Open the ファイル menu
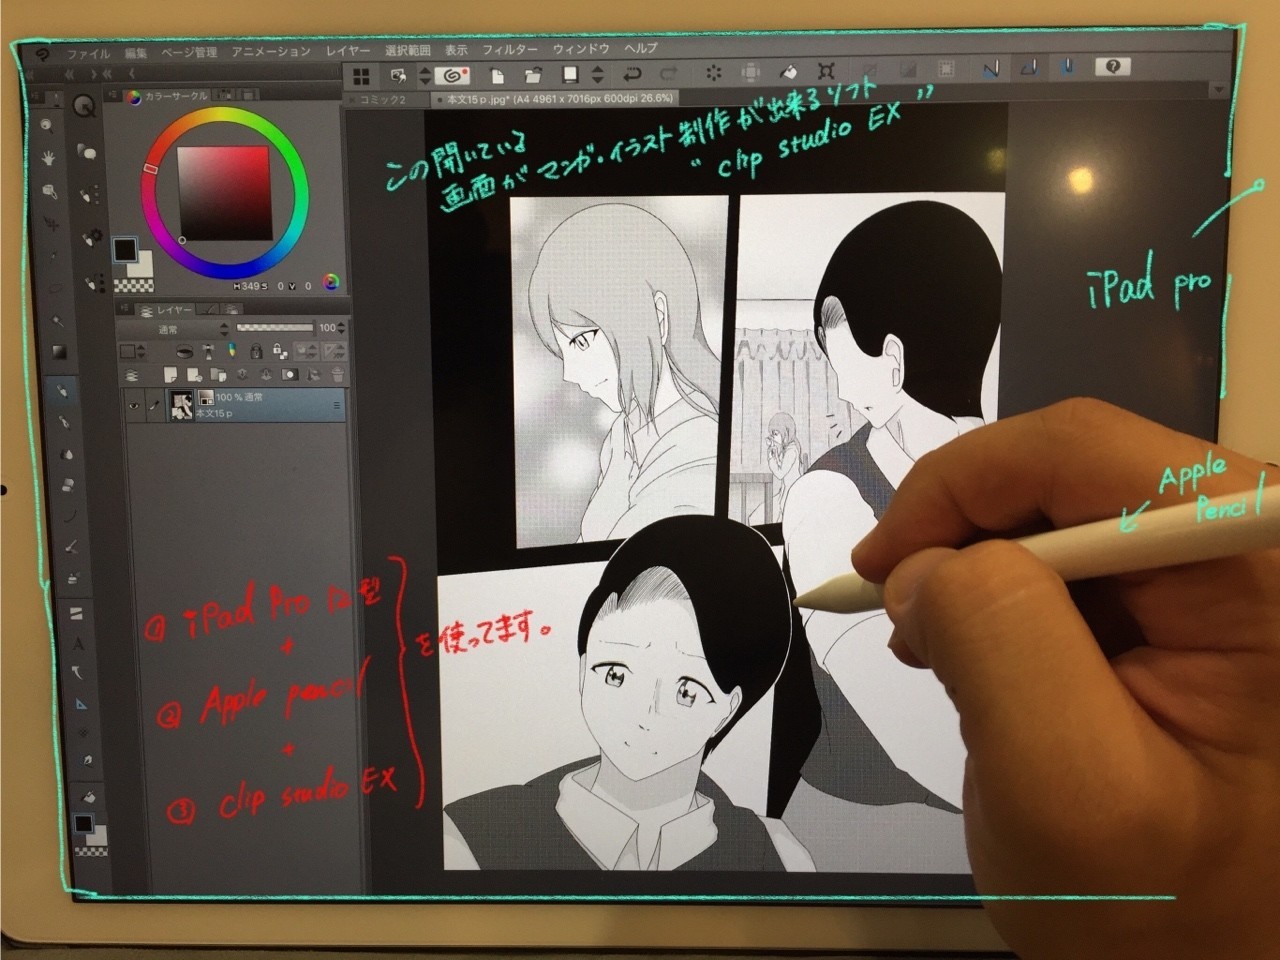The image size is (1280, 960). coord(88,53)
